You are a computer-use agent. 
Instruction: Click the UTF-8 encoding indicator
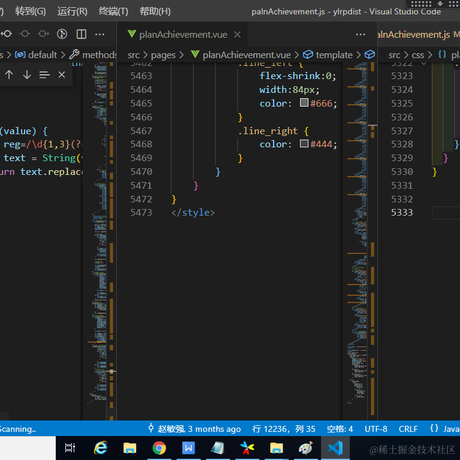(376, 429)
